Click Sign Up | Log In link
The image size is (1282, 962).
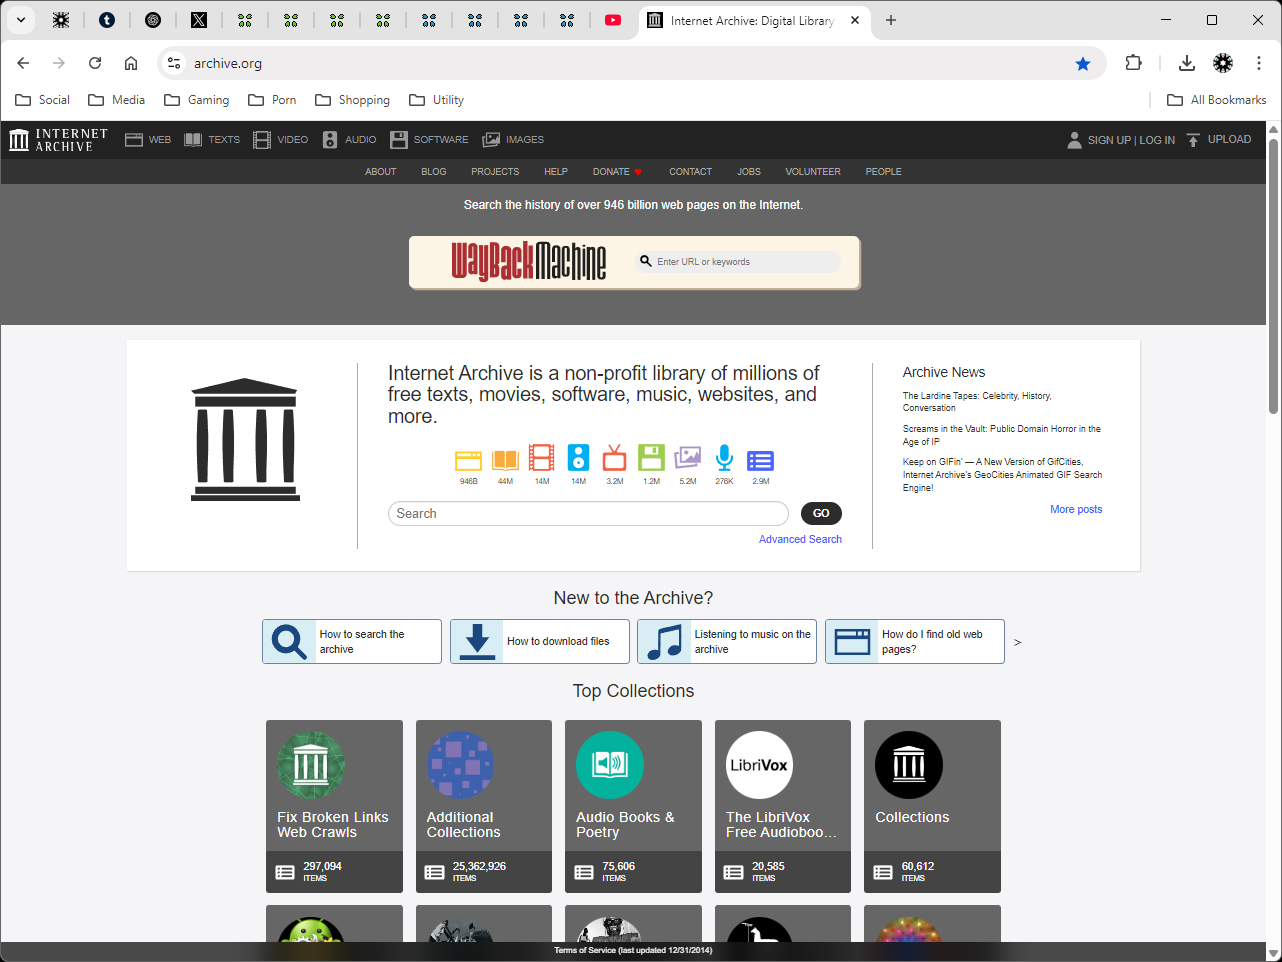point(1121,140)
